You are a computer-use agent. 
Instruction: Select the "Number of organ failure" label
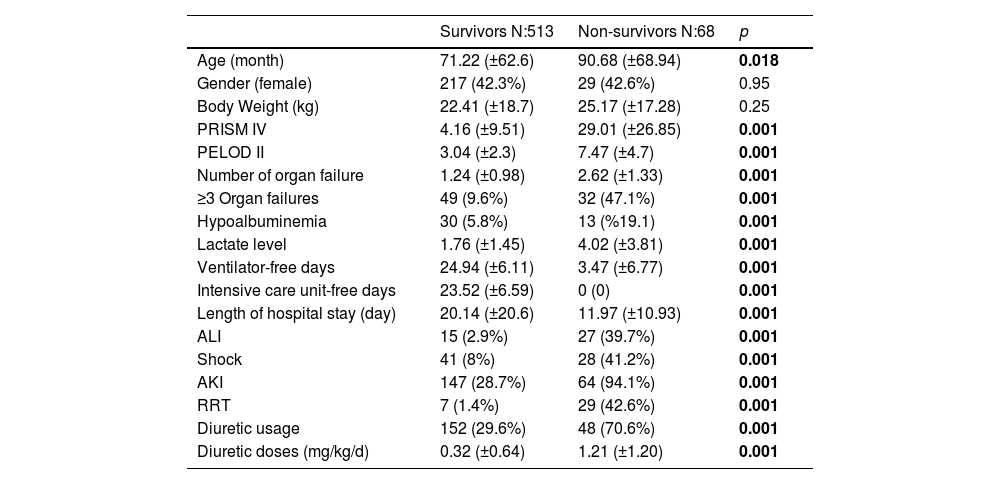[280, 175]
